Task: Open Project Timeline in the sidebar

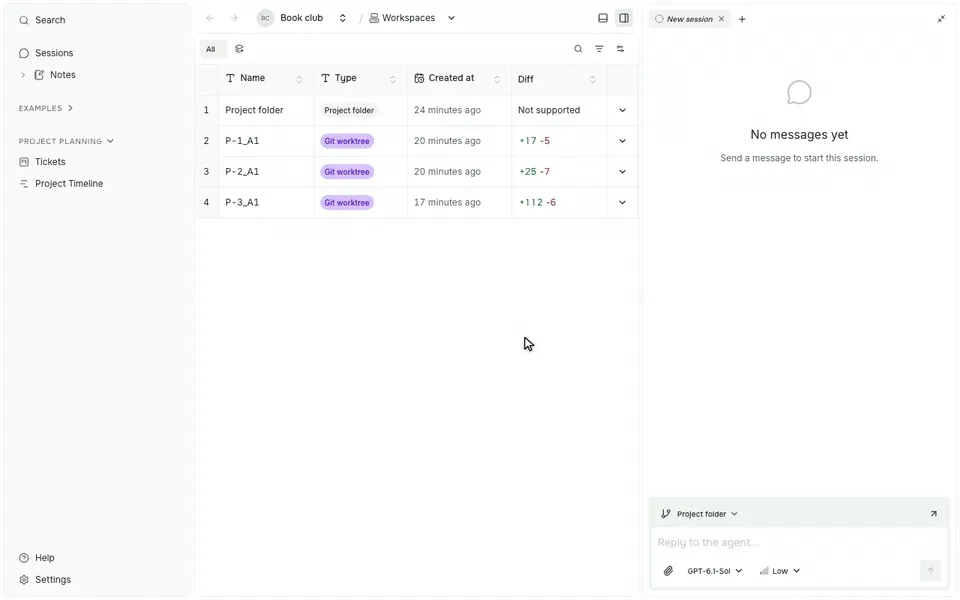Action: click(69, 184)
